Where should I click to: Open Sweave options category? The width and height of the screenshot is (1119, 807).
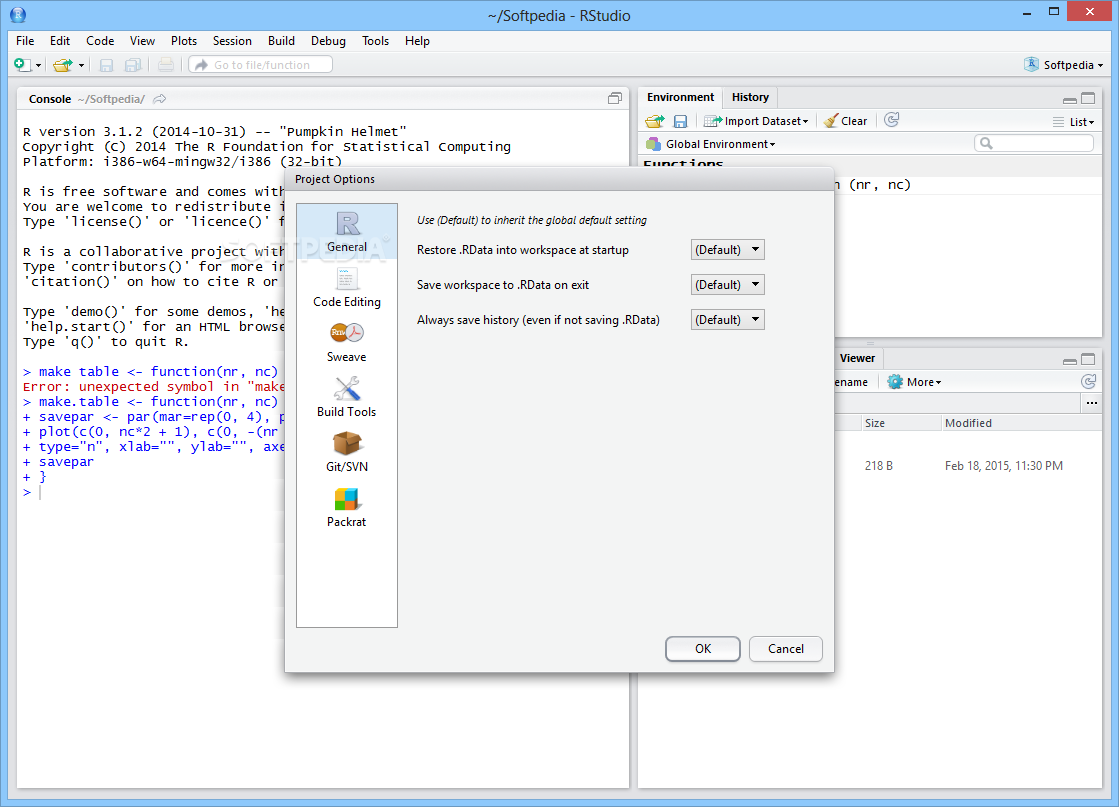(x=347, y=342)
